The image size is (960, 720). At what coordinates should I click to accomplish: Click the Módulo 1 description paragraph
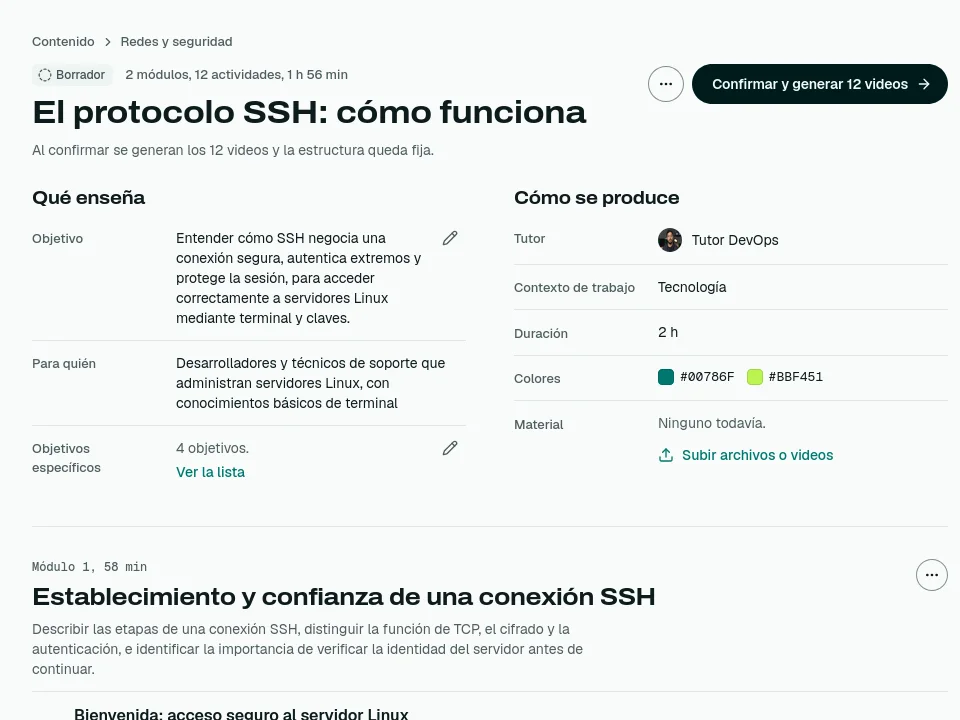click(x=307, y=649)
